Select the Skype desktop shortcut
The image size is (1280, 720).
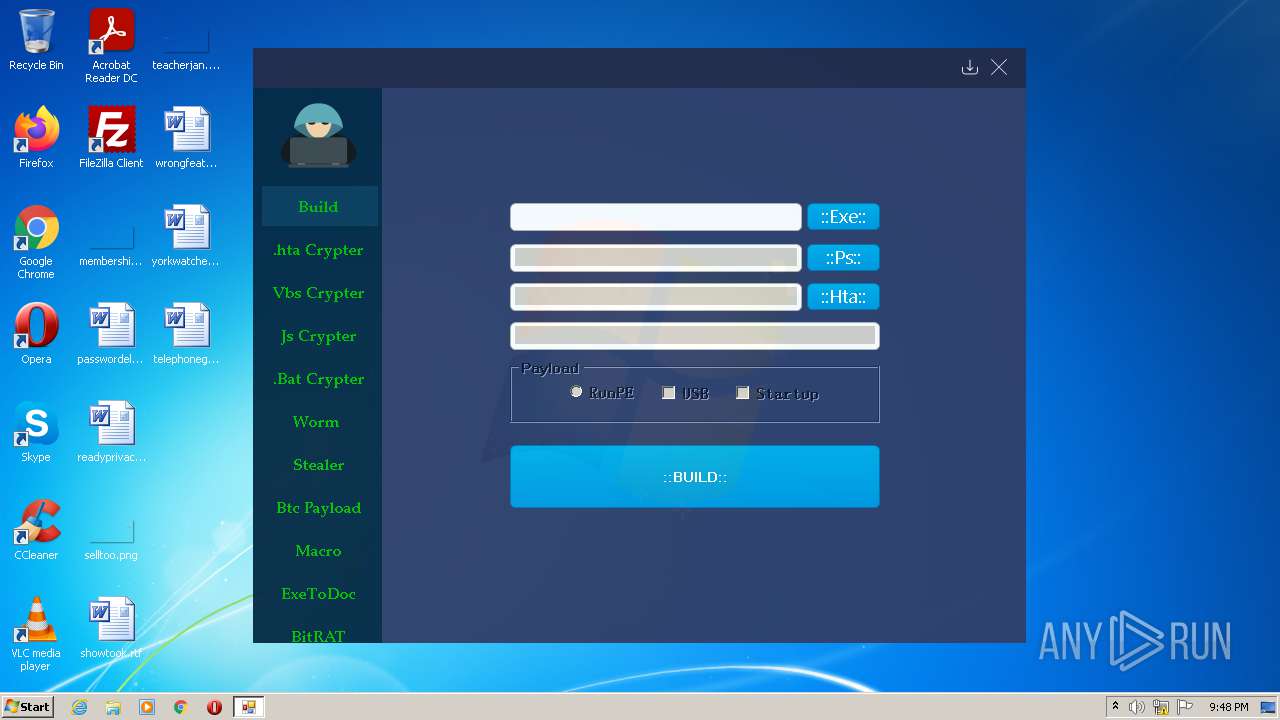coord(36,432)
